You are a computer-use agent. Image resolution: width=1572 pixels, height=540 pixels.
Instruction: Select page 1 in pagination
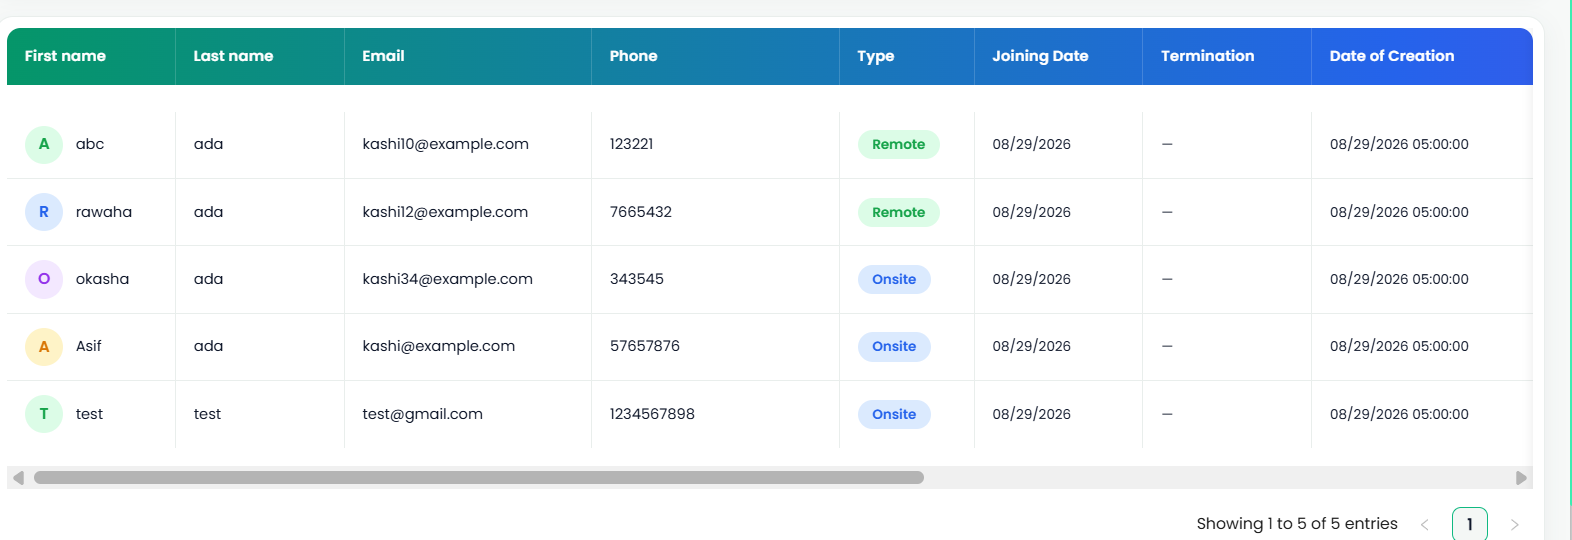pyautogui.click(x=1470, y=524)
